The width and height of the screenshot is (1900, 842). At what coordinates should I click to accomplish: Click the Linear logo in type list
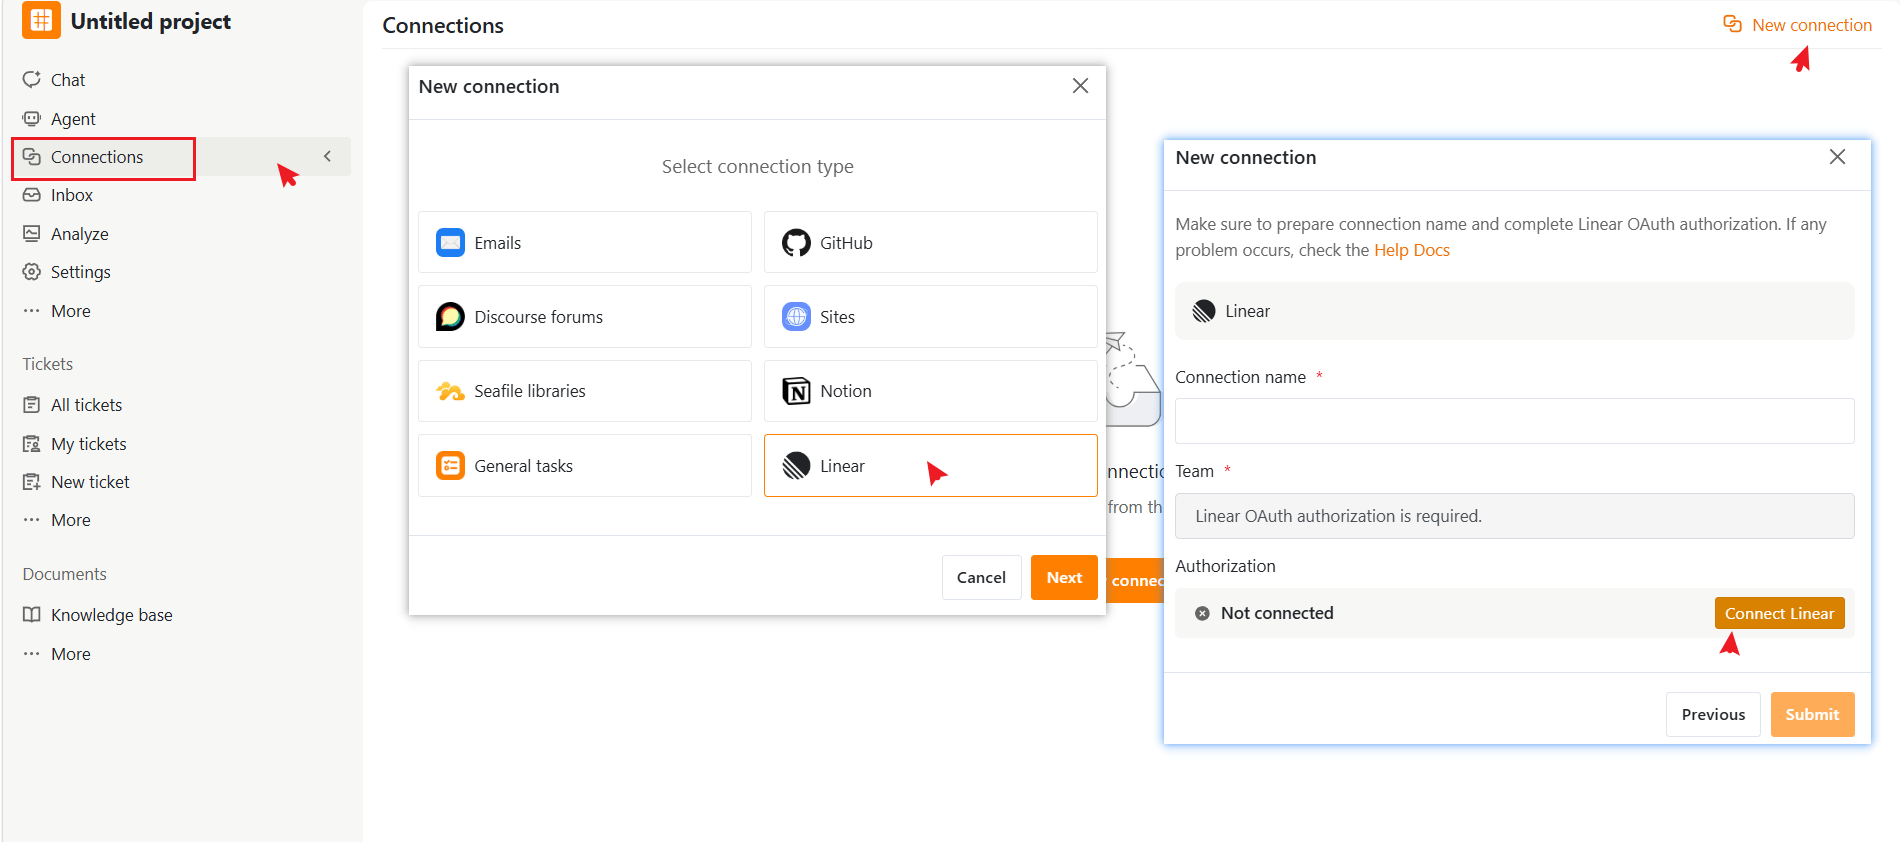[796, 466]
